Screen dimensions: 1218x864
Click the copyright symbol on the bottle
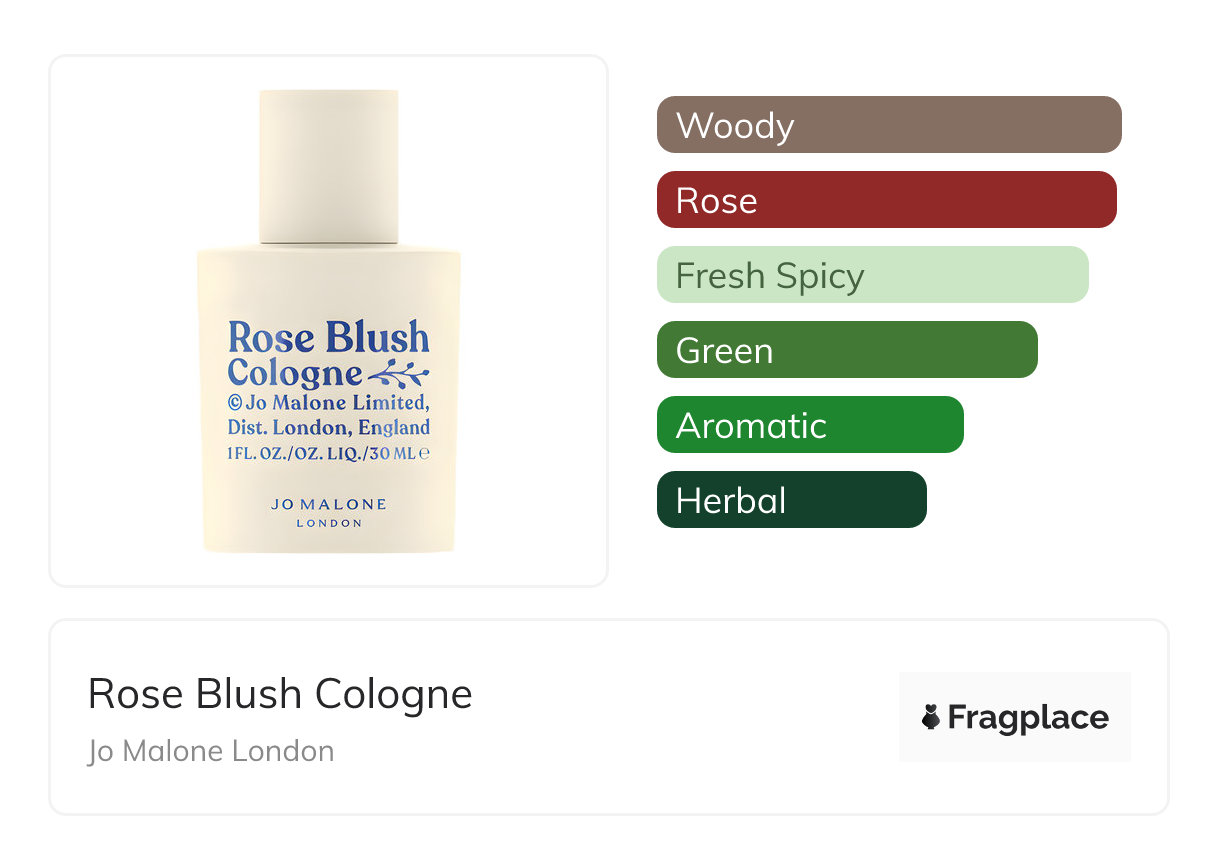pos(236,403)
